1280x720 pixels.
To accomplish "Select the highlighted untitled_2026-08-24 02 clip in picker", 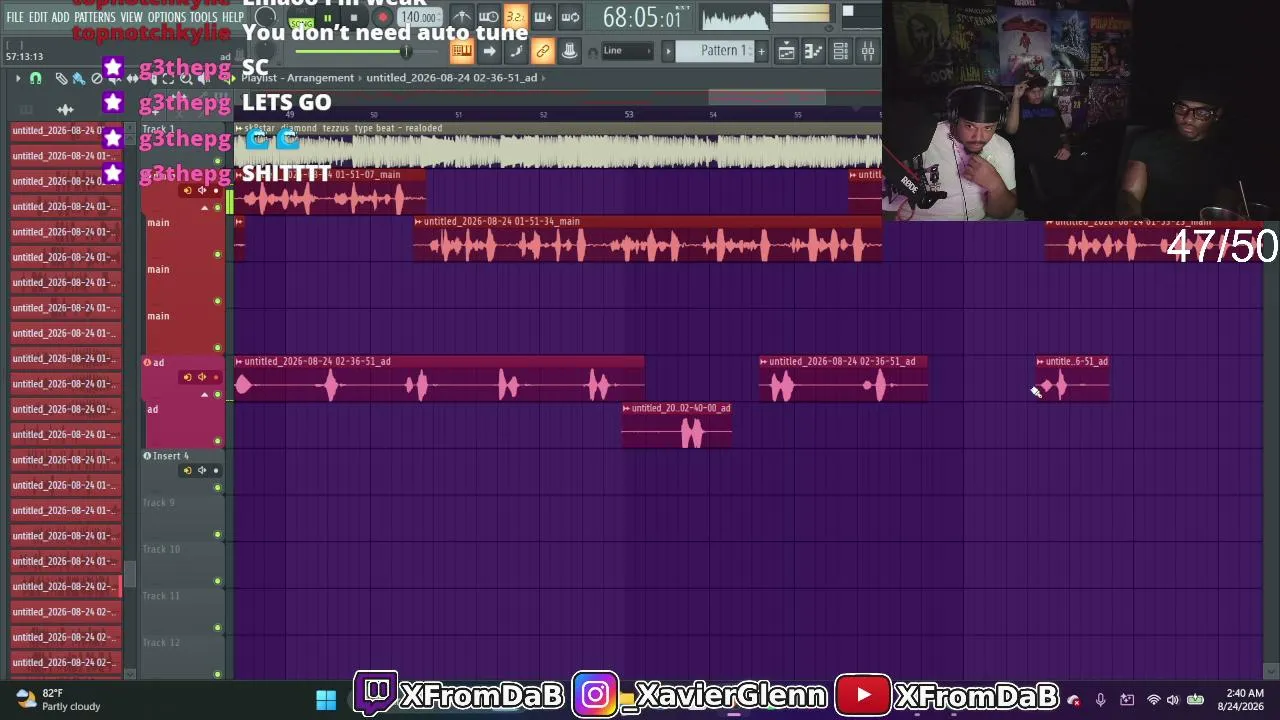I will tap(65, 587).
